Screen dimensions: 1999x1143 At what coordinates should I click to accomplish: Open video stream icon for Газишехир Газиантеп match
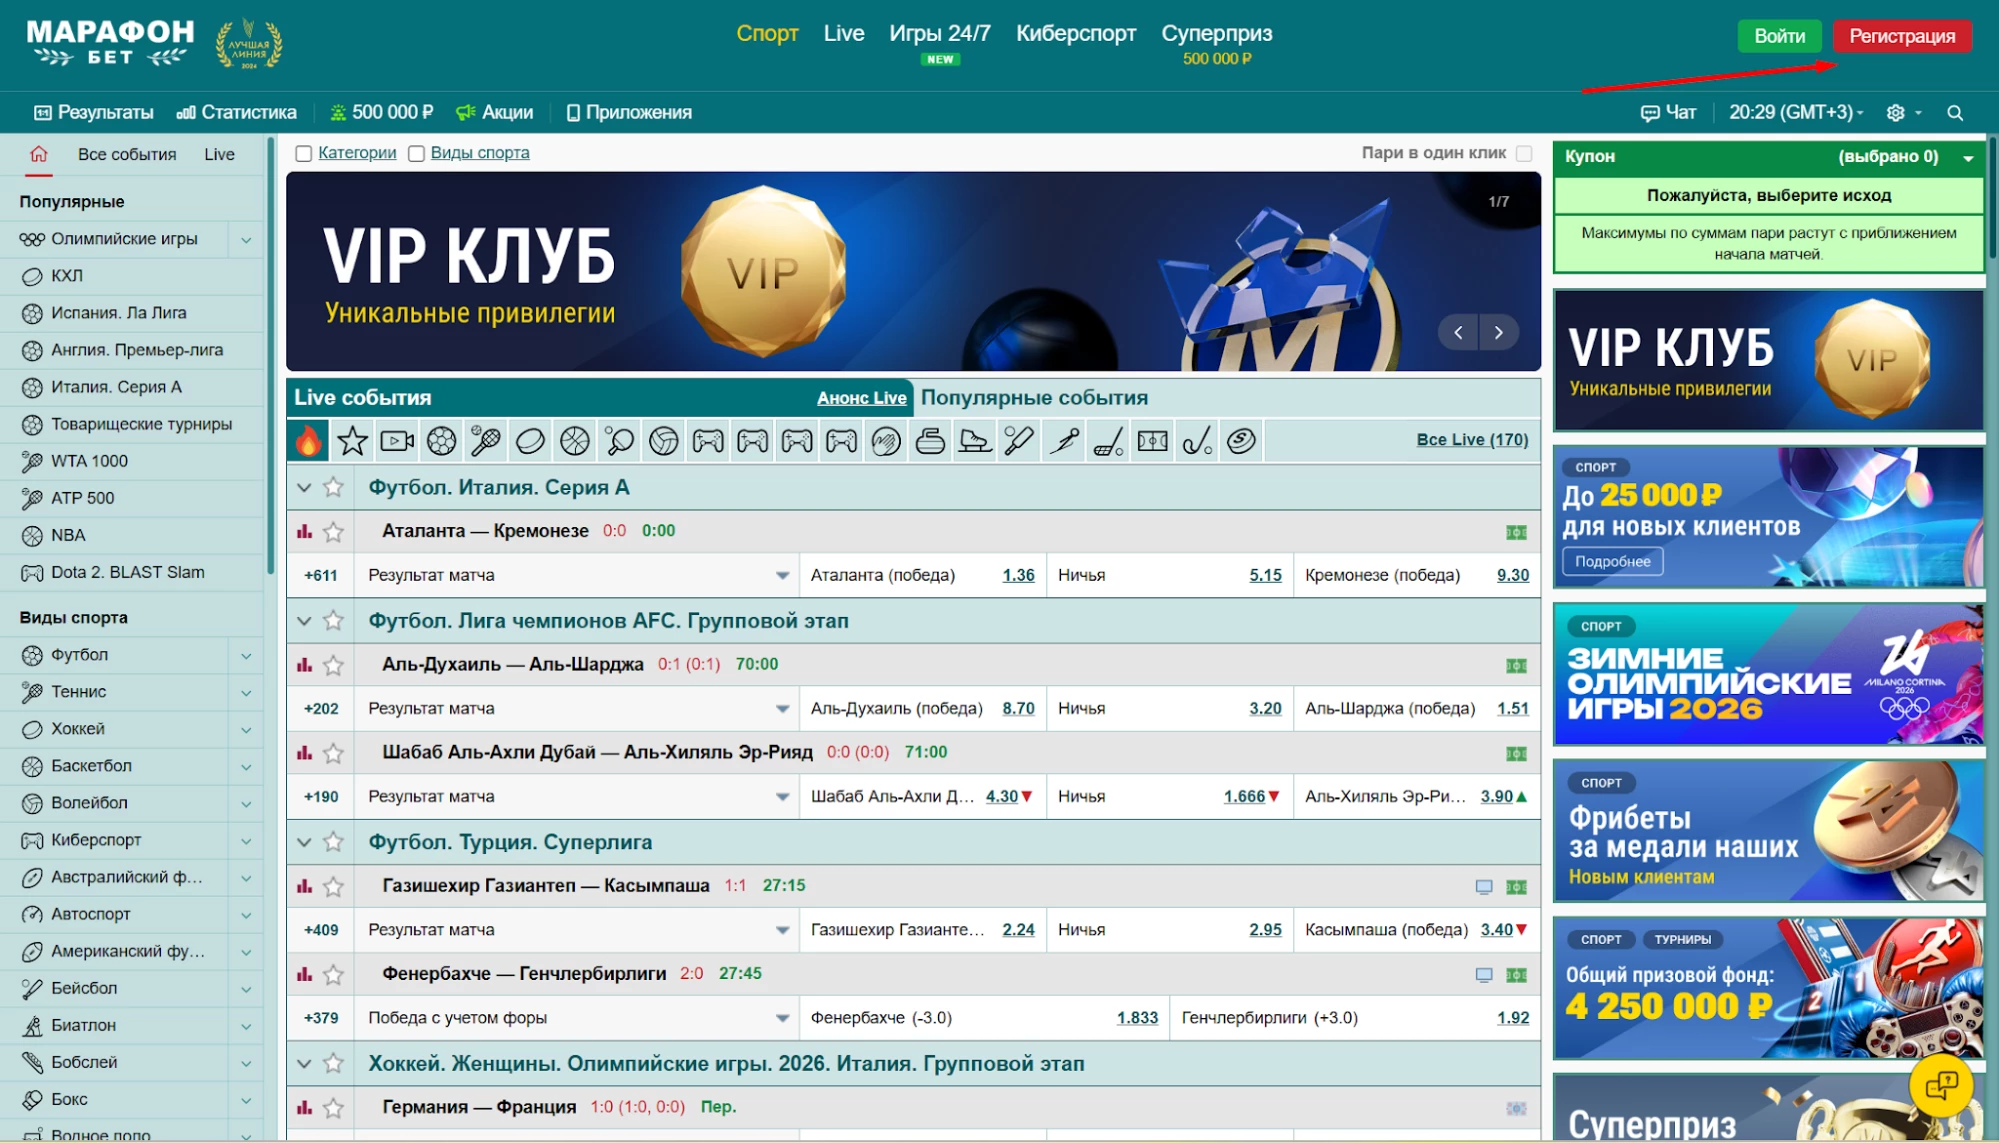coord(1484,887)
